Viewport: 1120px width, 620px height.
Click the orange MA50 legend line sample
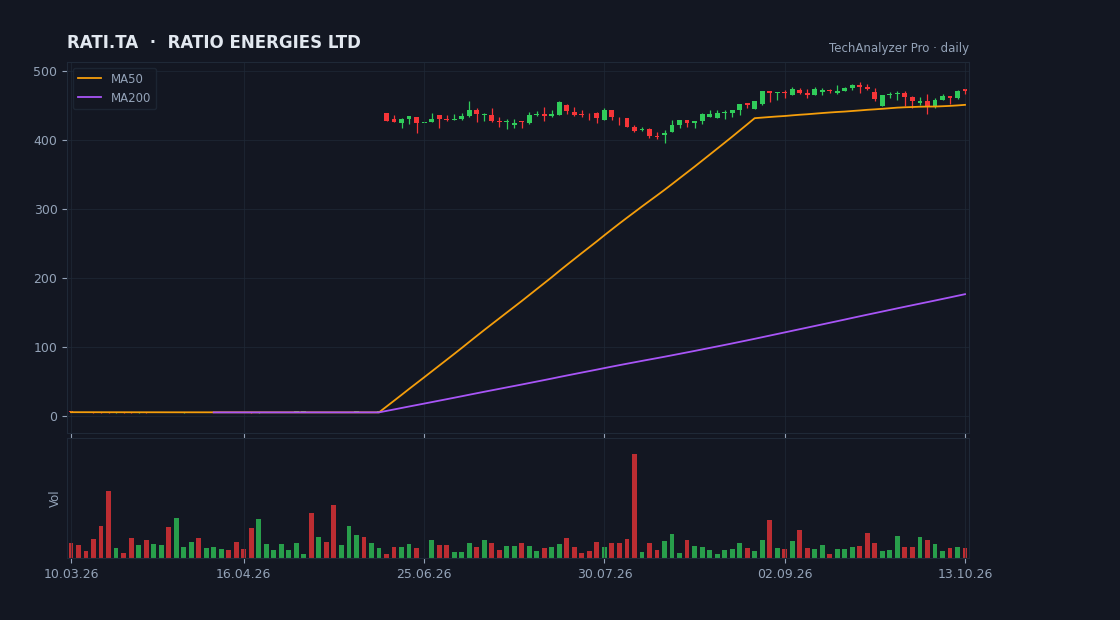[89, 79]
